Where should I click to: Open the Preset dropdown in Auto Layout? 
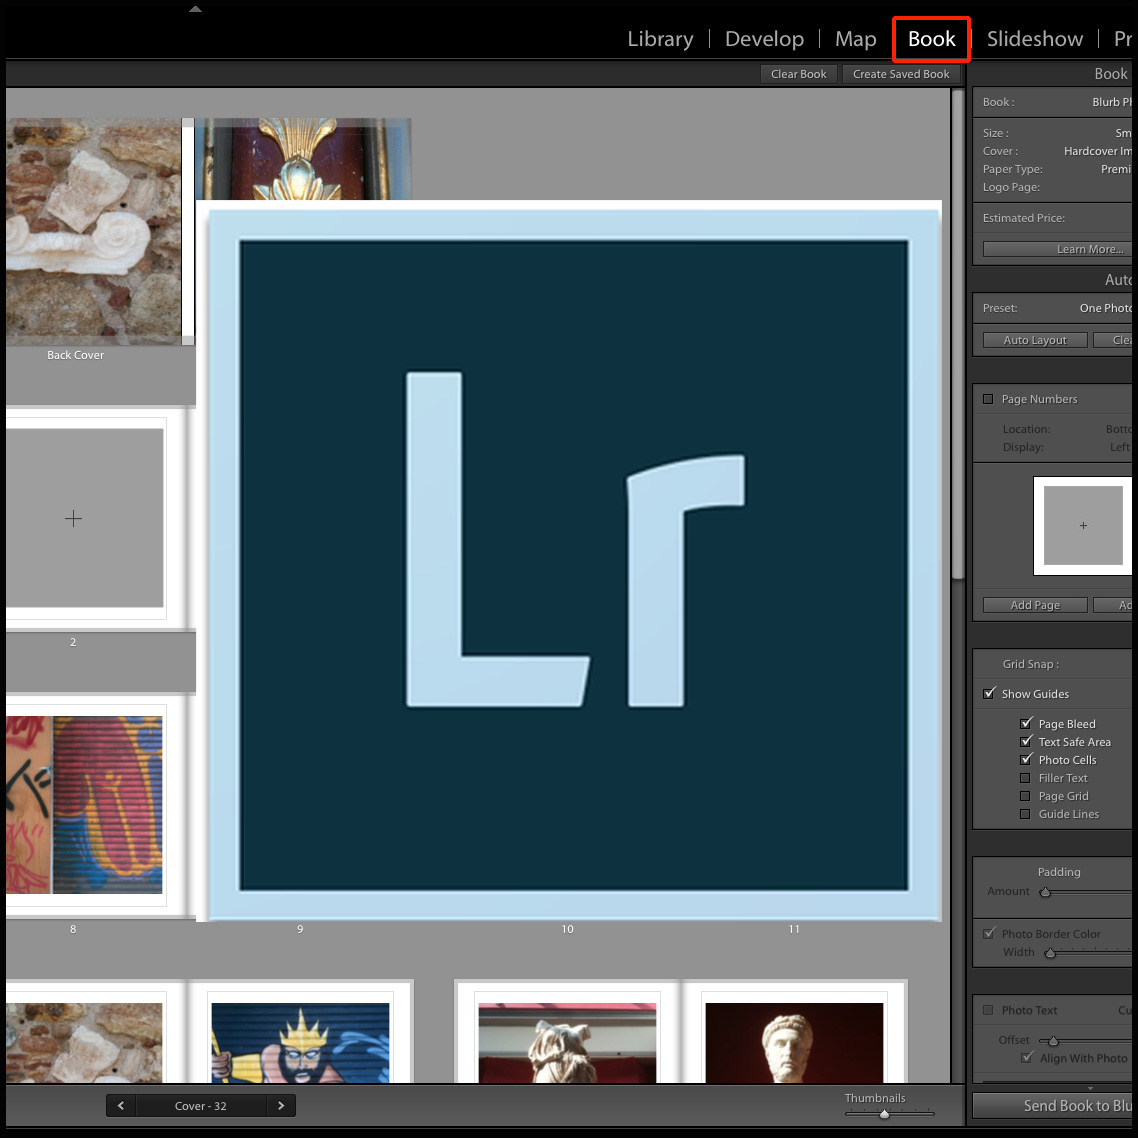click(1104, 308)
